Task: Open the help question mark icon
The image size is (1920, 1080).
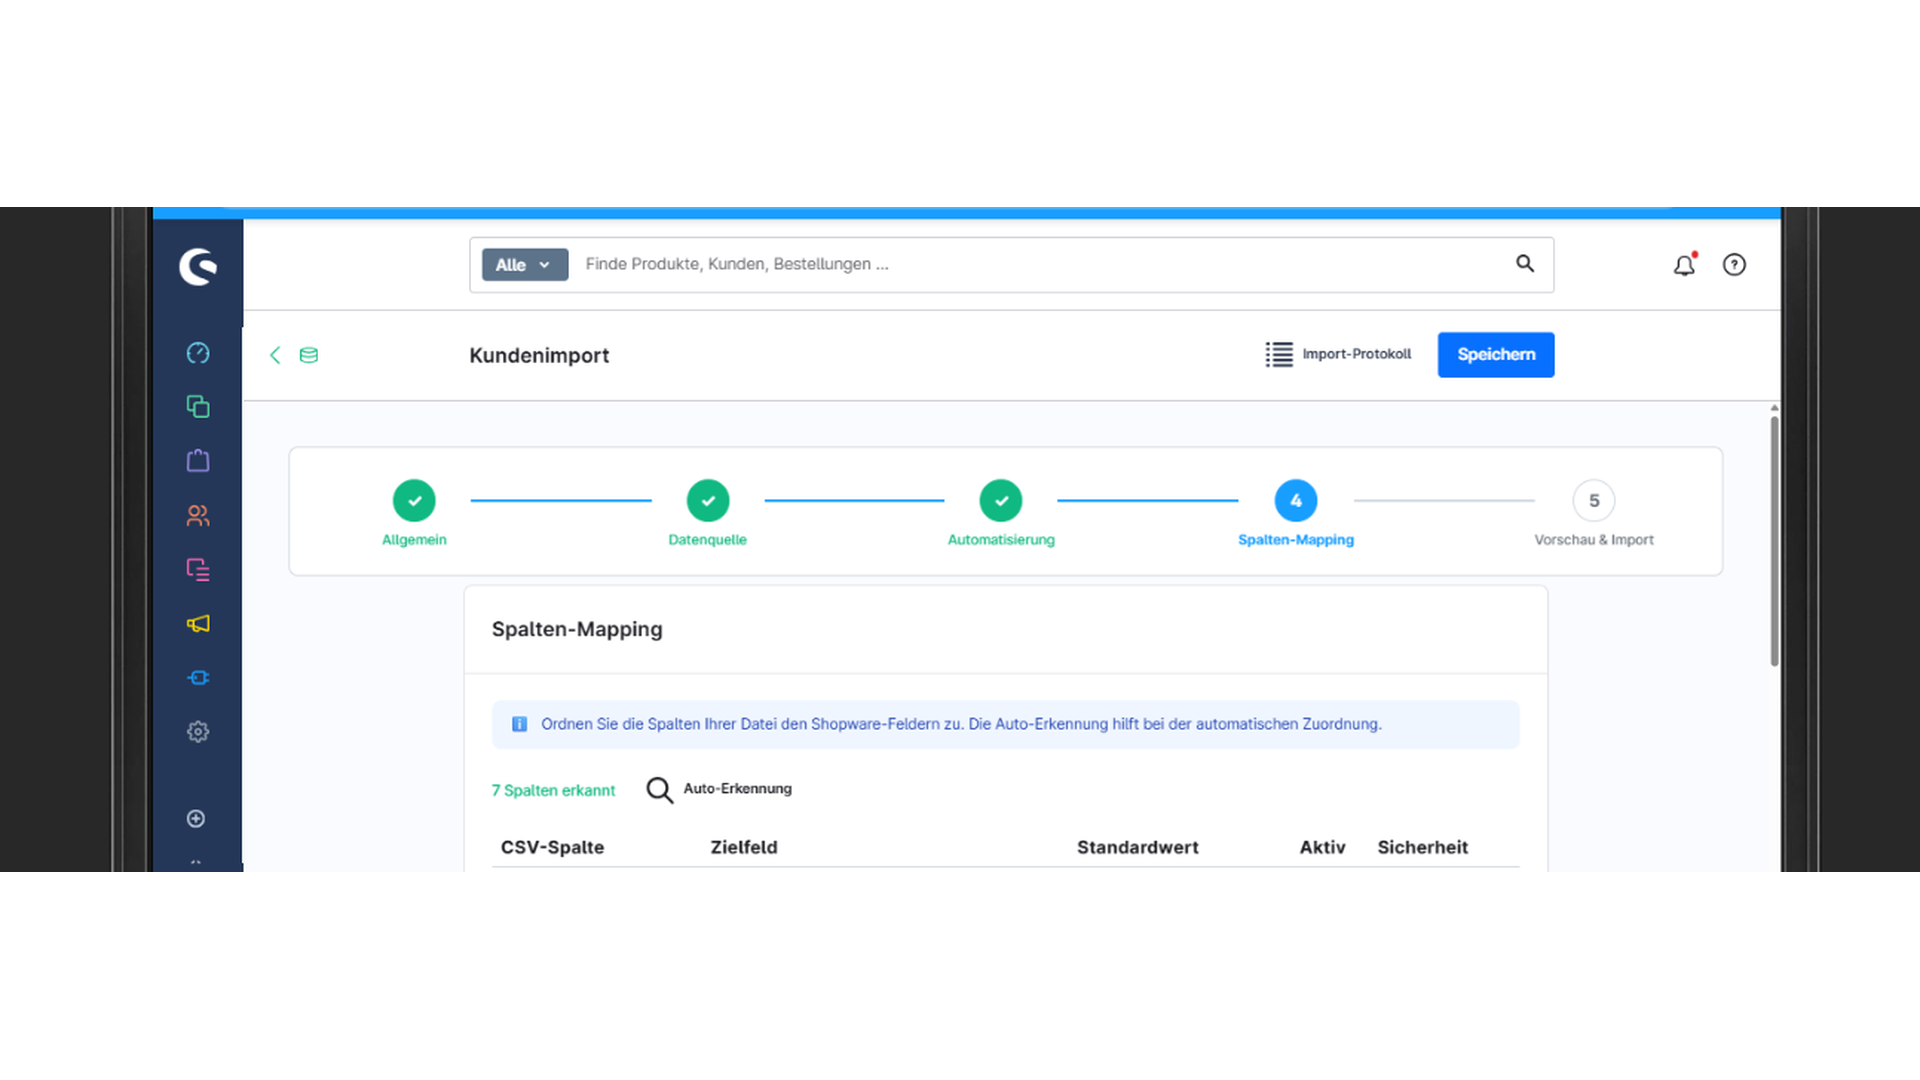Action: (x=1734, y=265)
